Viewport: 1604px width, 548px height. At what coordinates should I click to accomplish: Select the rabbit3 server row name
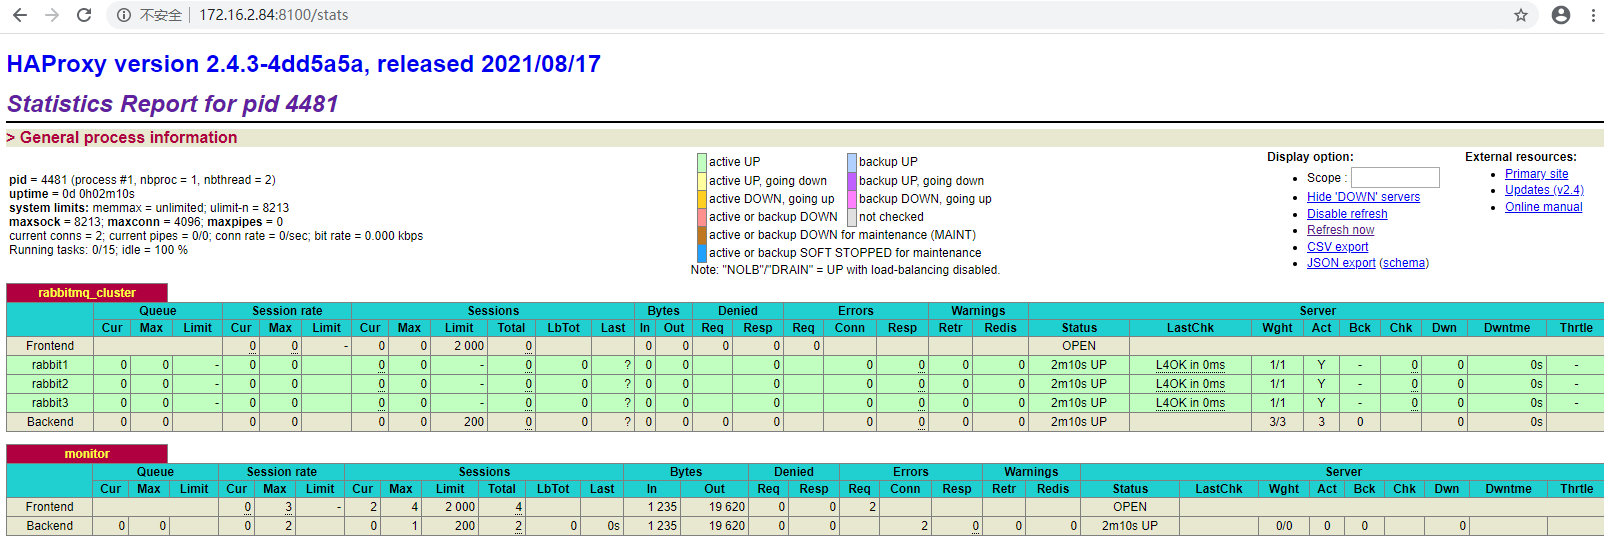click(50, 403)
